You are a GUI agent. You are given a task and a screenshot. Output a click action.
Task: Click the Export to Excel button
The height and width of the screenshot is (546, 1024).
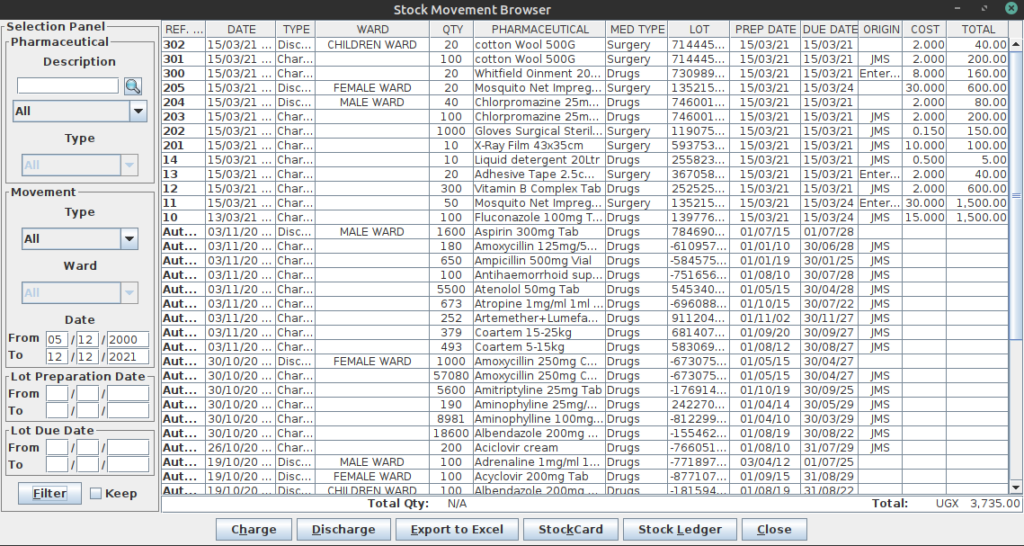(456, 529)
